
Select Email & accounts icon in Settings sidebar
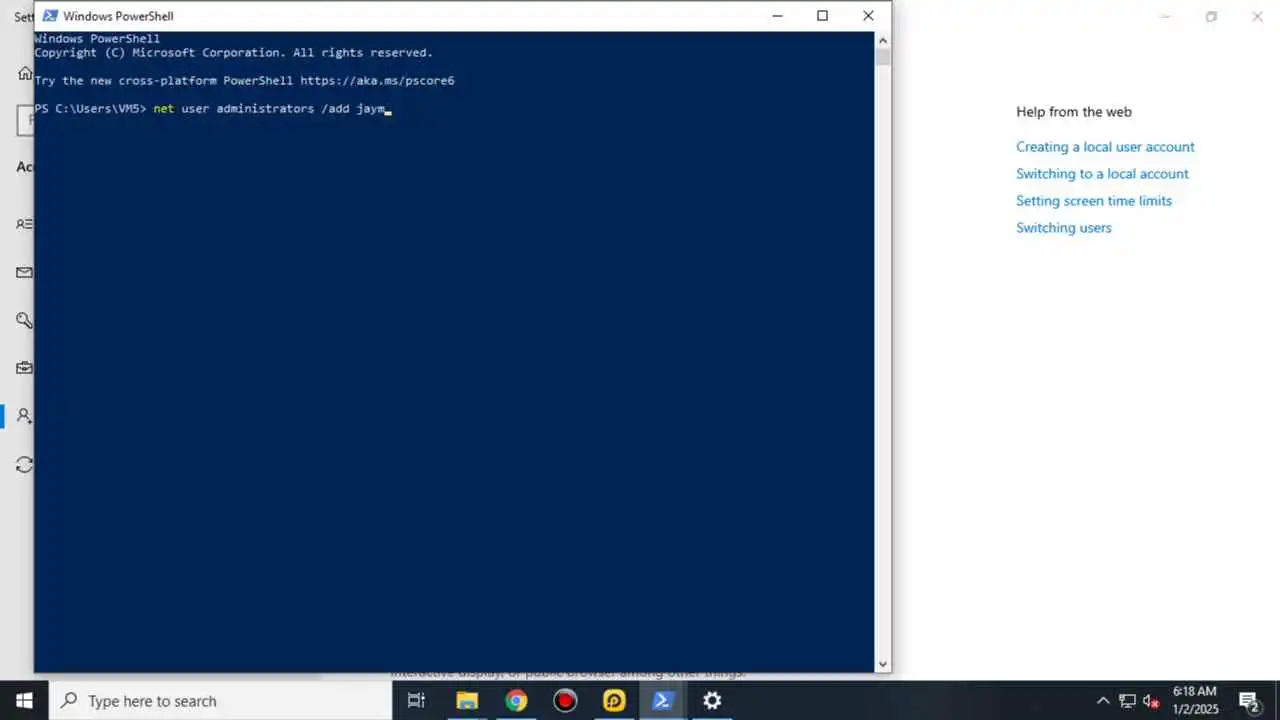point(24,272)
